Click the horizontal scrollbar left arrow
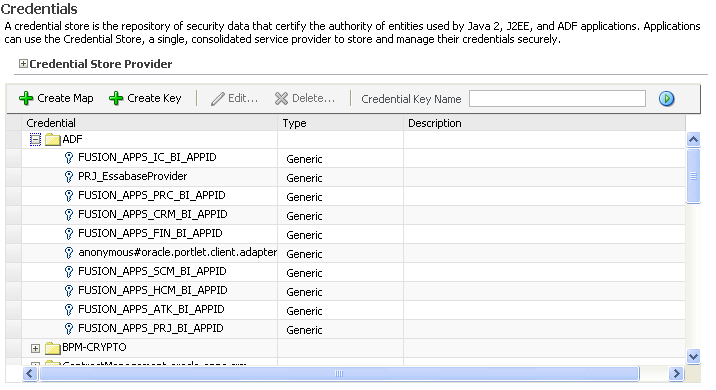716x390 pixels. (x=30, y=374)
